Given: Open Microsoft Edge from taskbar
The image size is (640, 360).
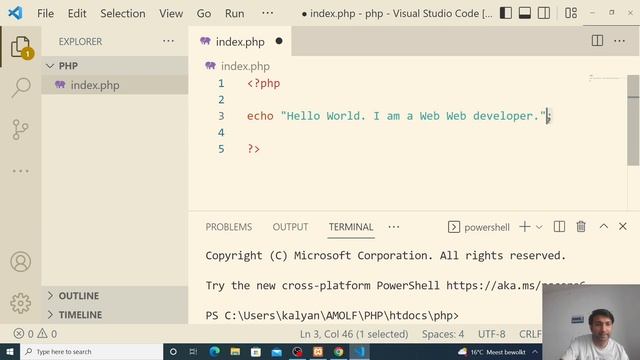Looking at the screenshot, I should (214, 351).
